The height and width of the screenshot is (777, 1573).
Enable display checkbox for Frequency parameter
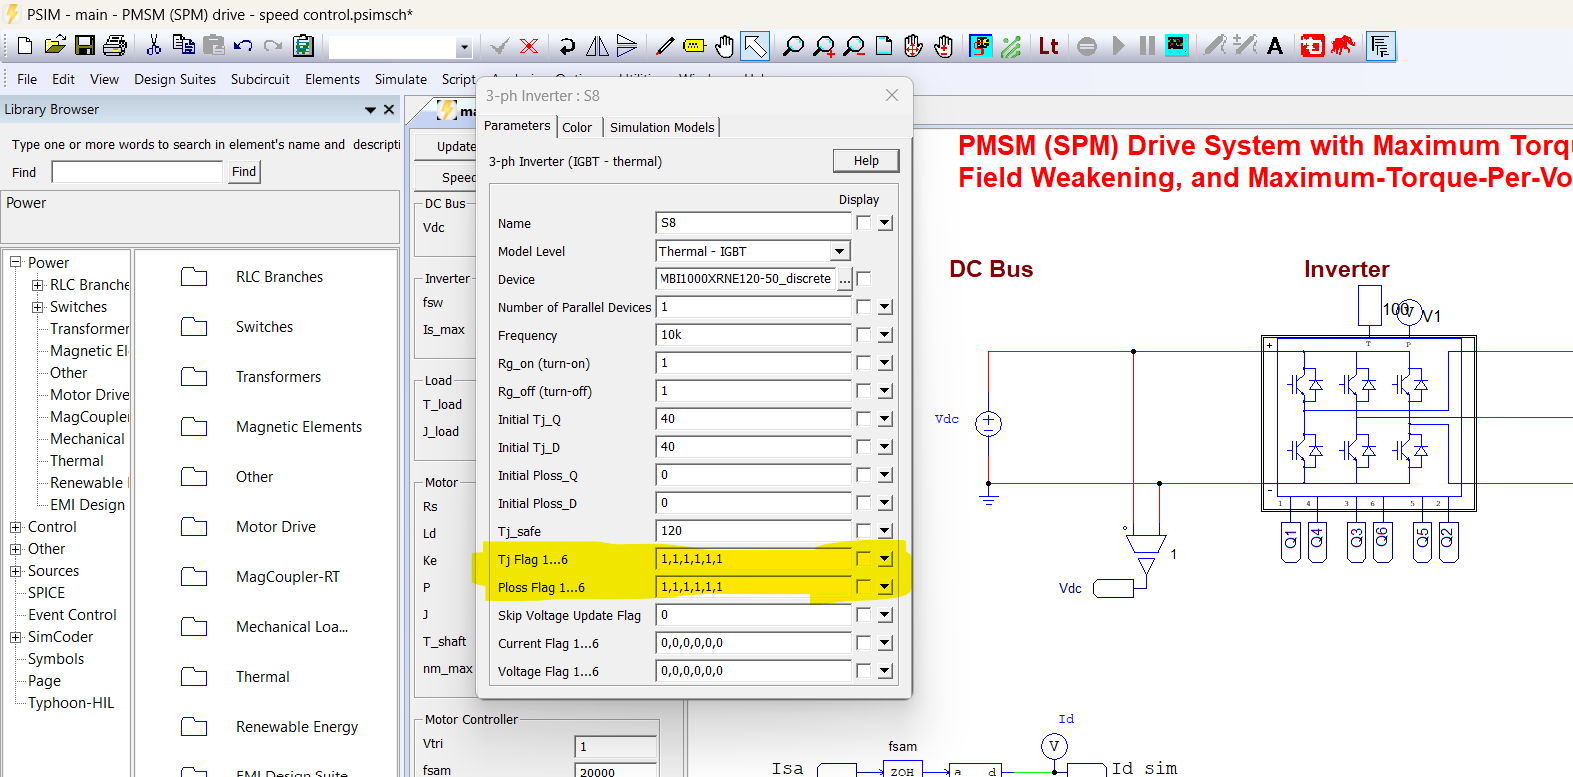pyautogui.click(x=863, y=335)
